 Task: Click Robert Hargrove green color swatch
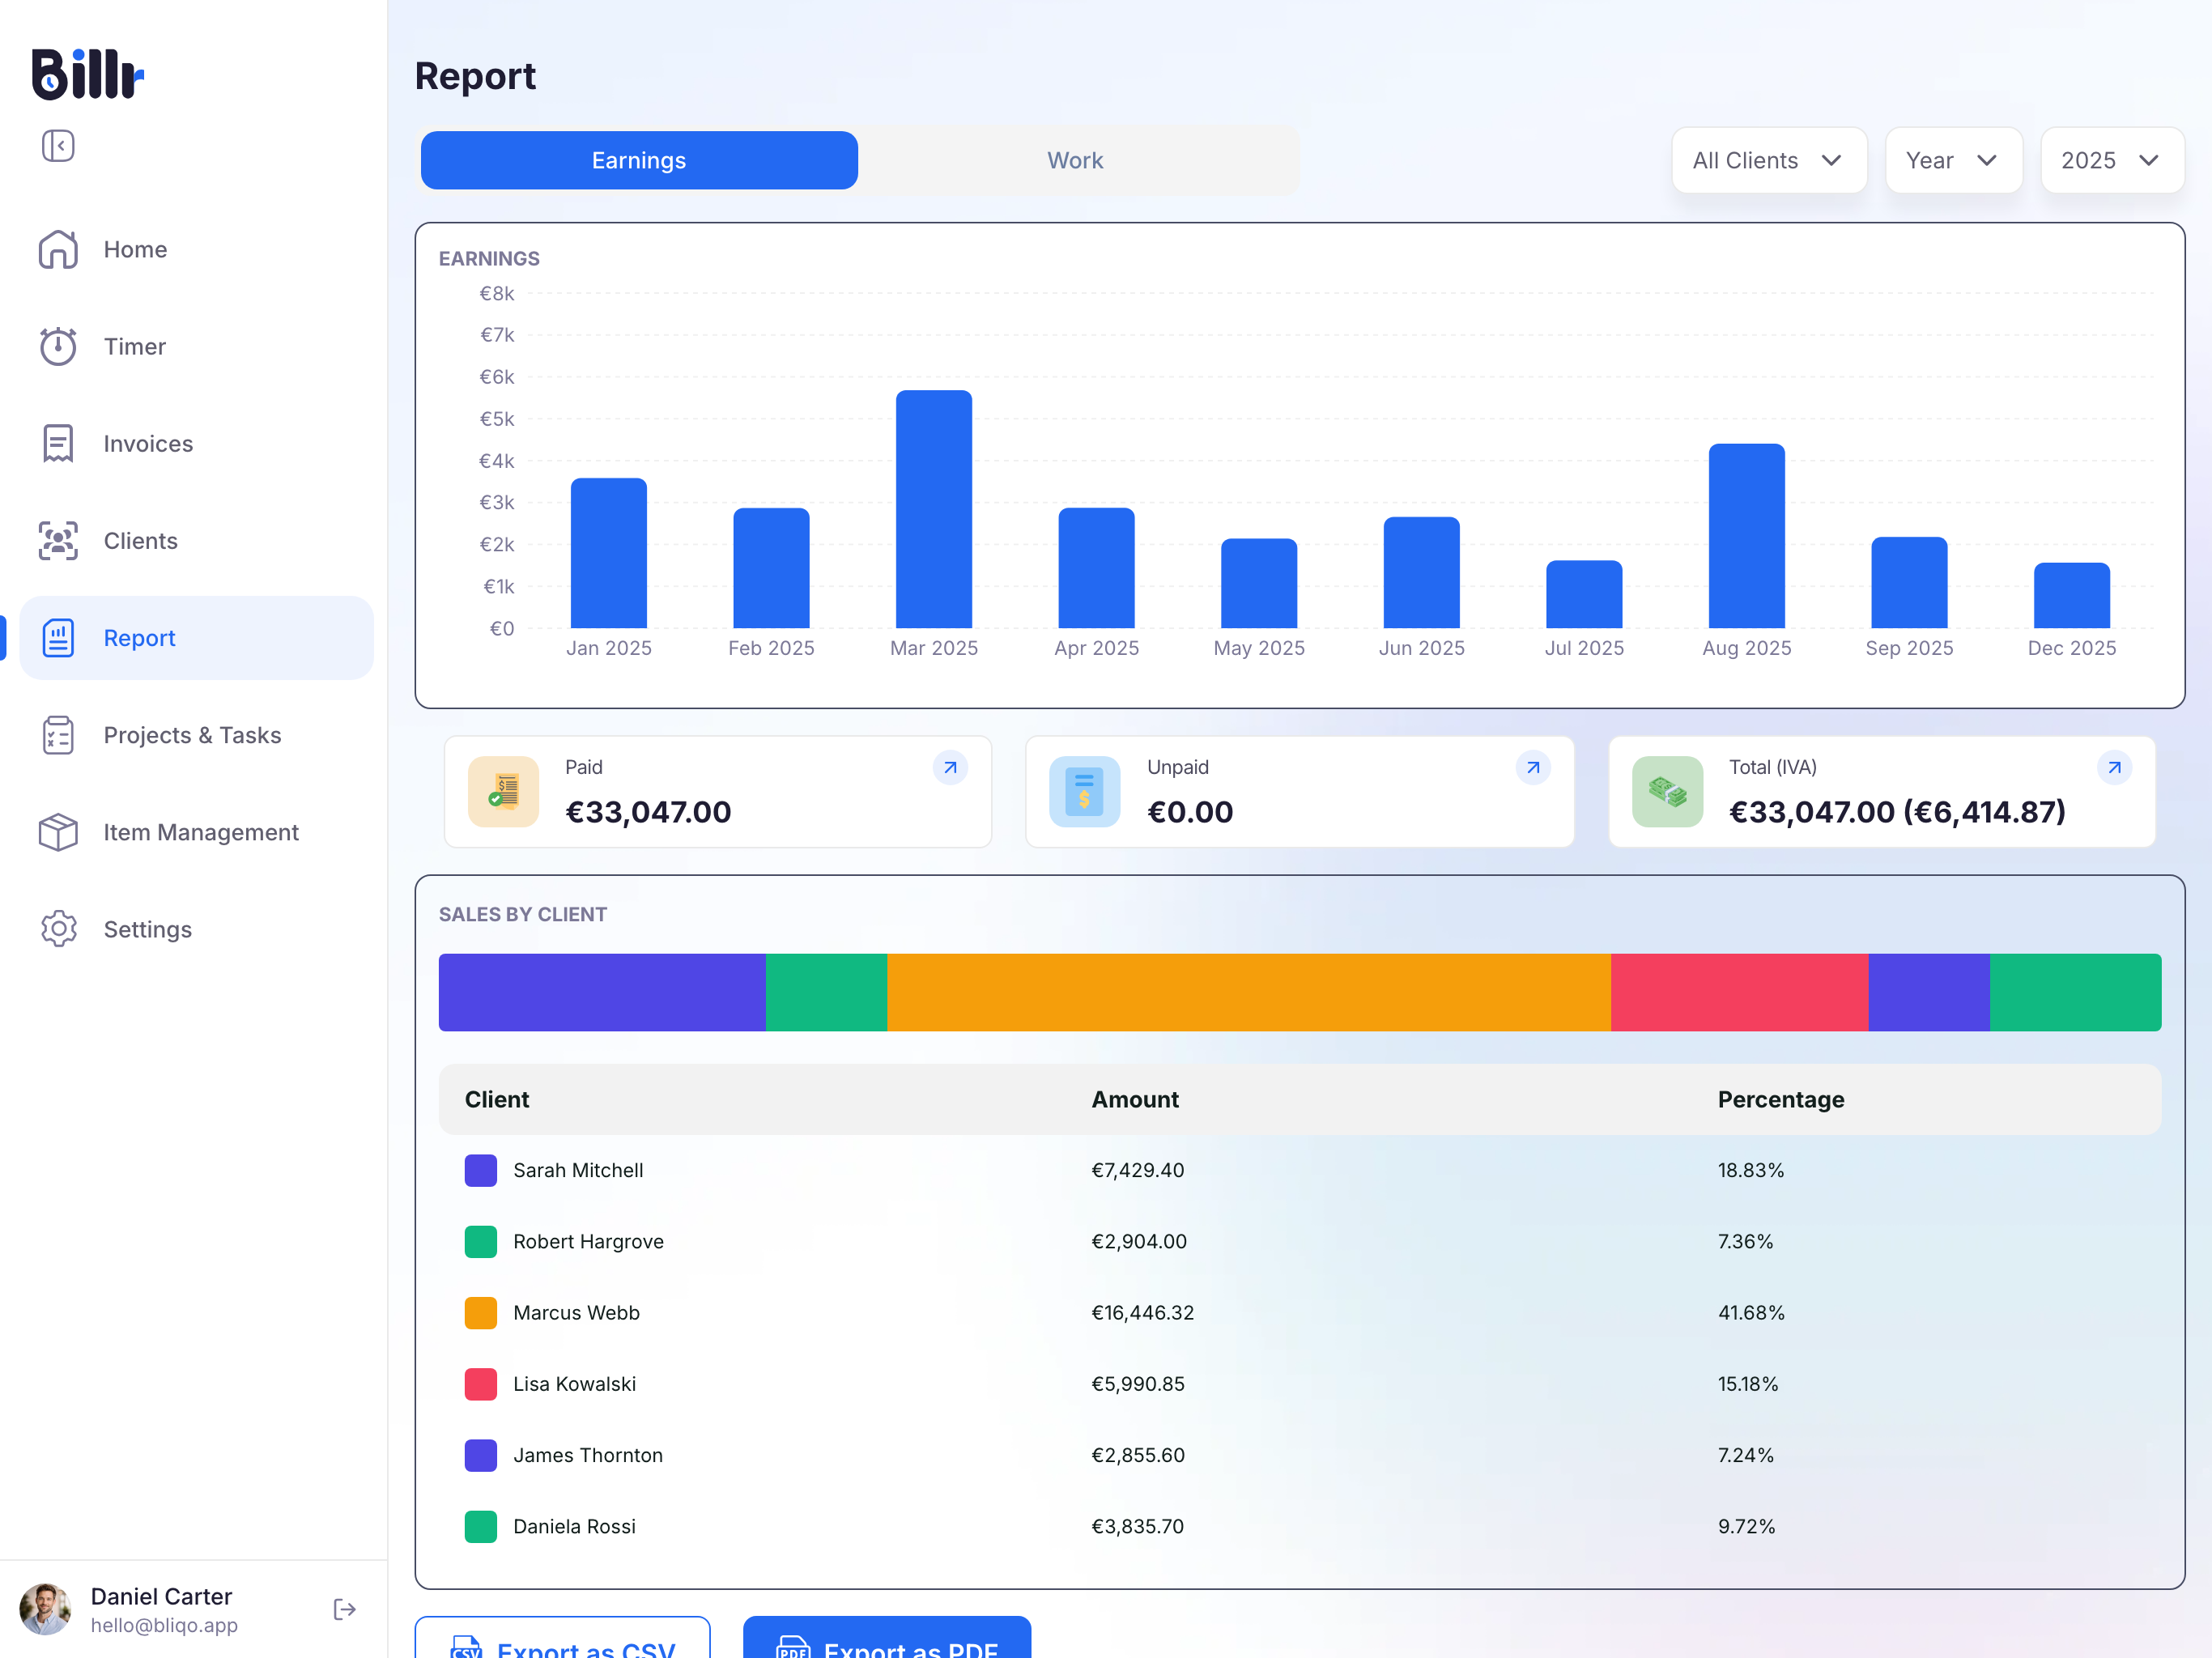[x=481, y=1241]
